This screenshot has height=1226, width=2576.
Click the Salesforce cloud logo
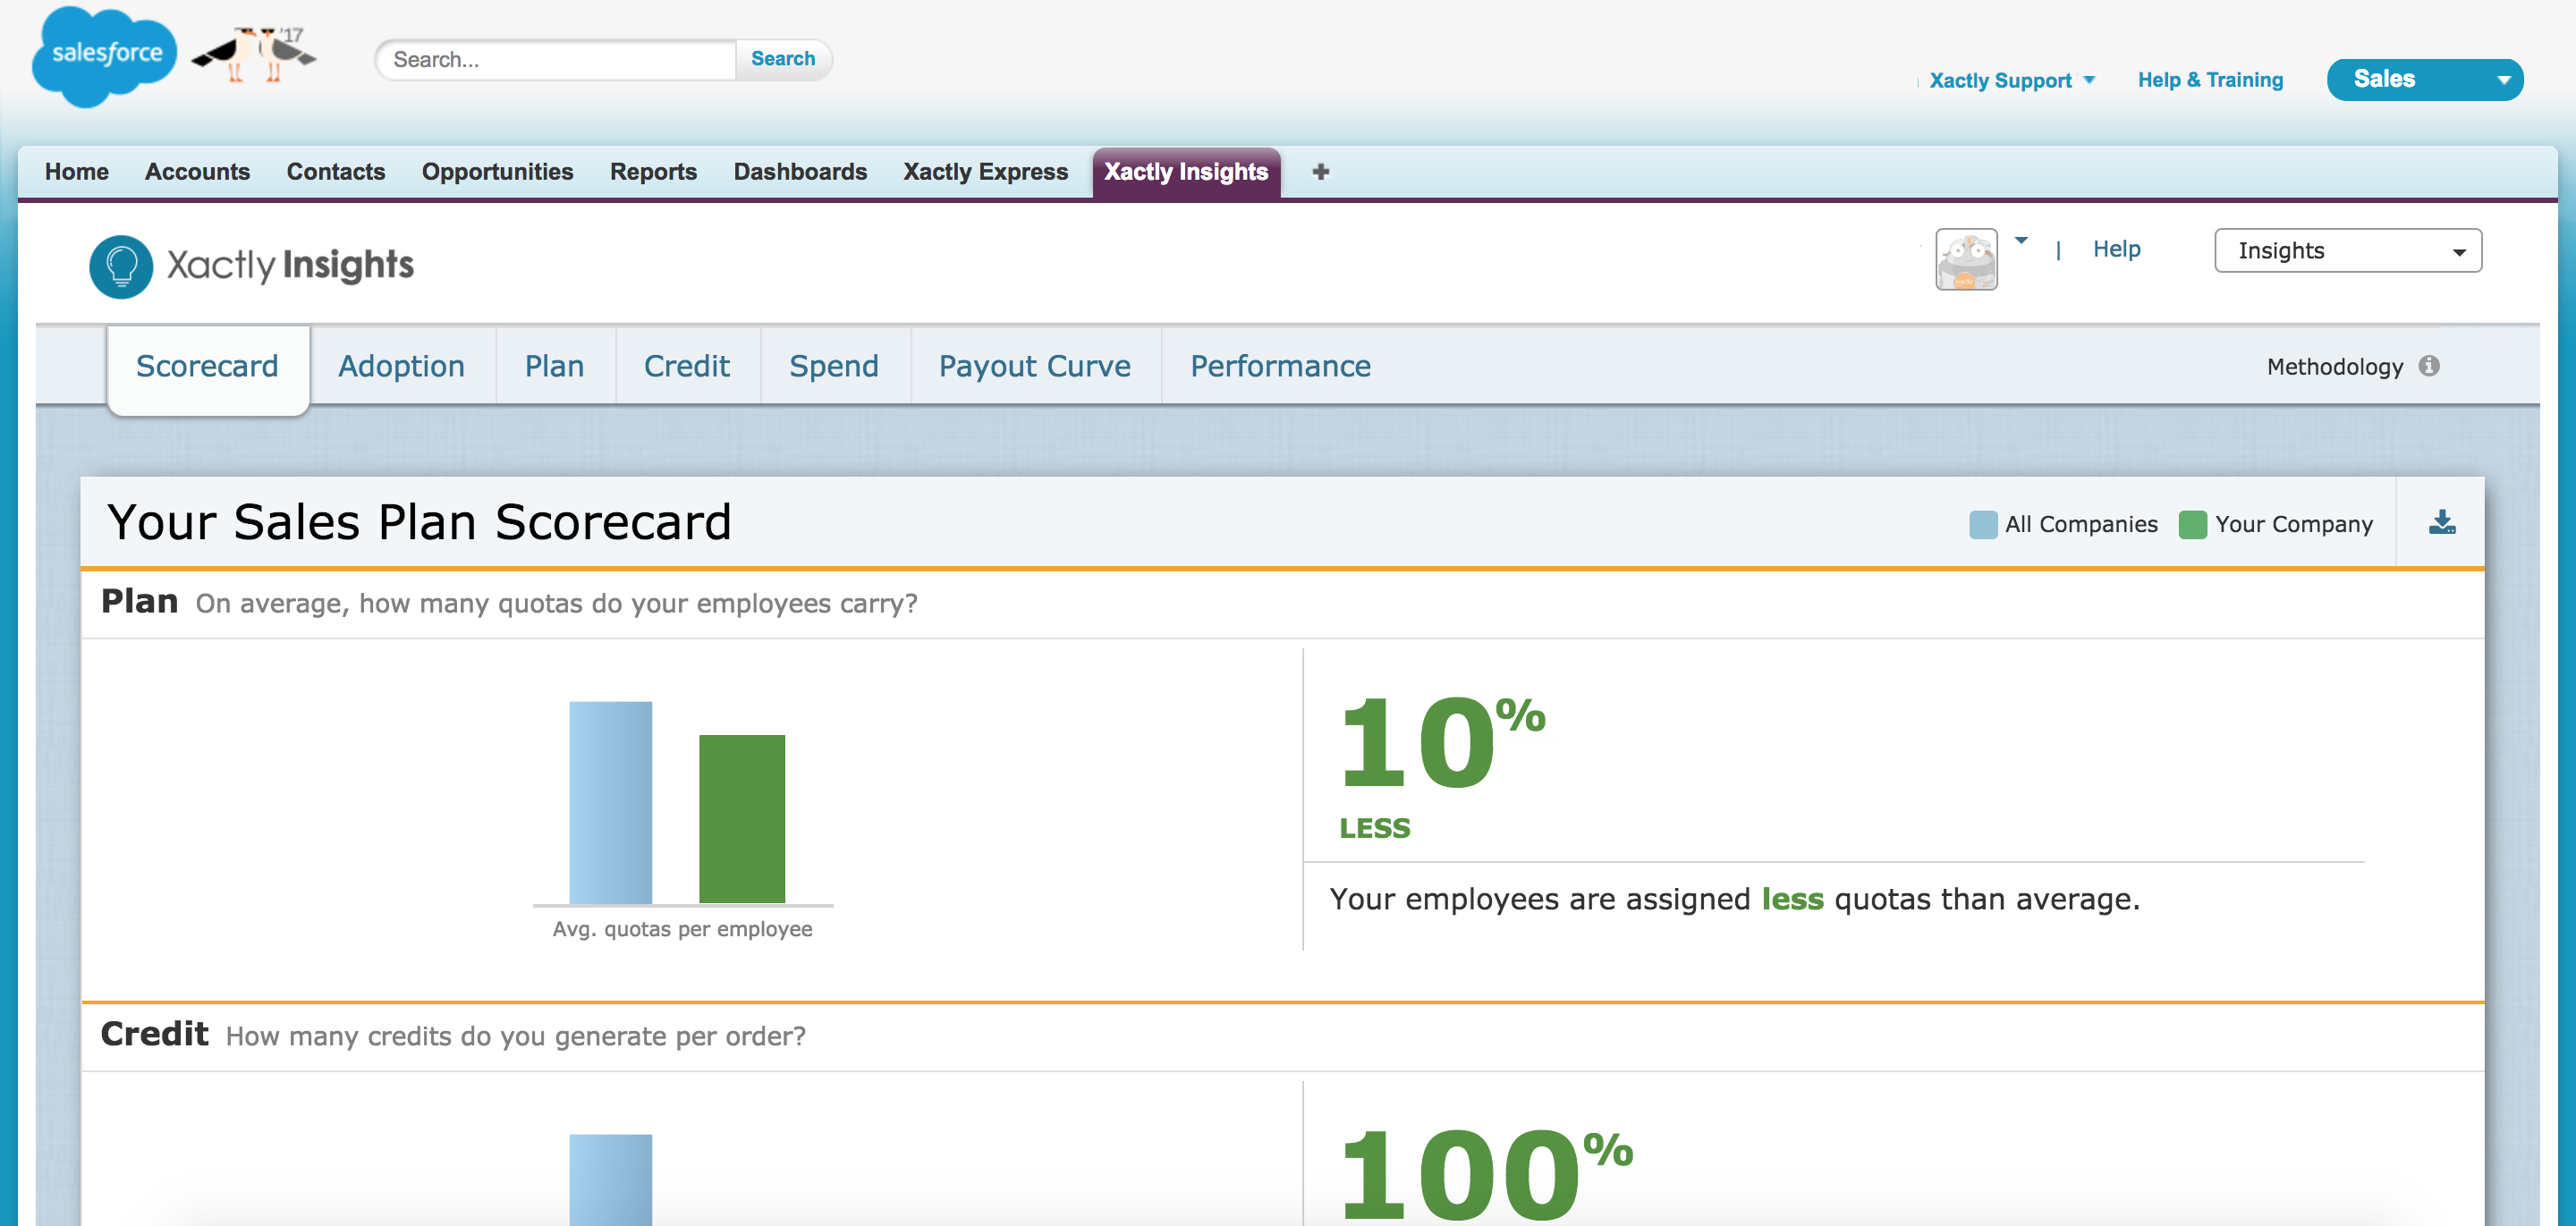[x=104, y=56]
